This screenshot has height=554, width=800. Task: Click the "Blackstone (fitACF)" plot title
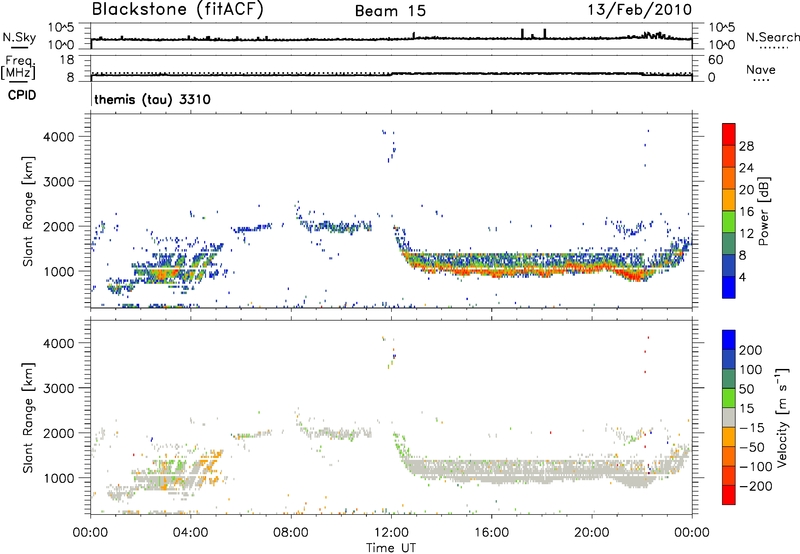point(177,9)
